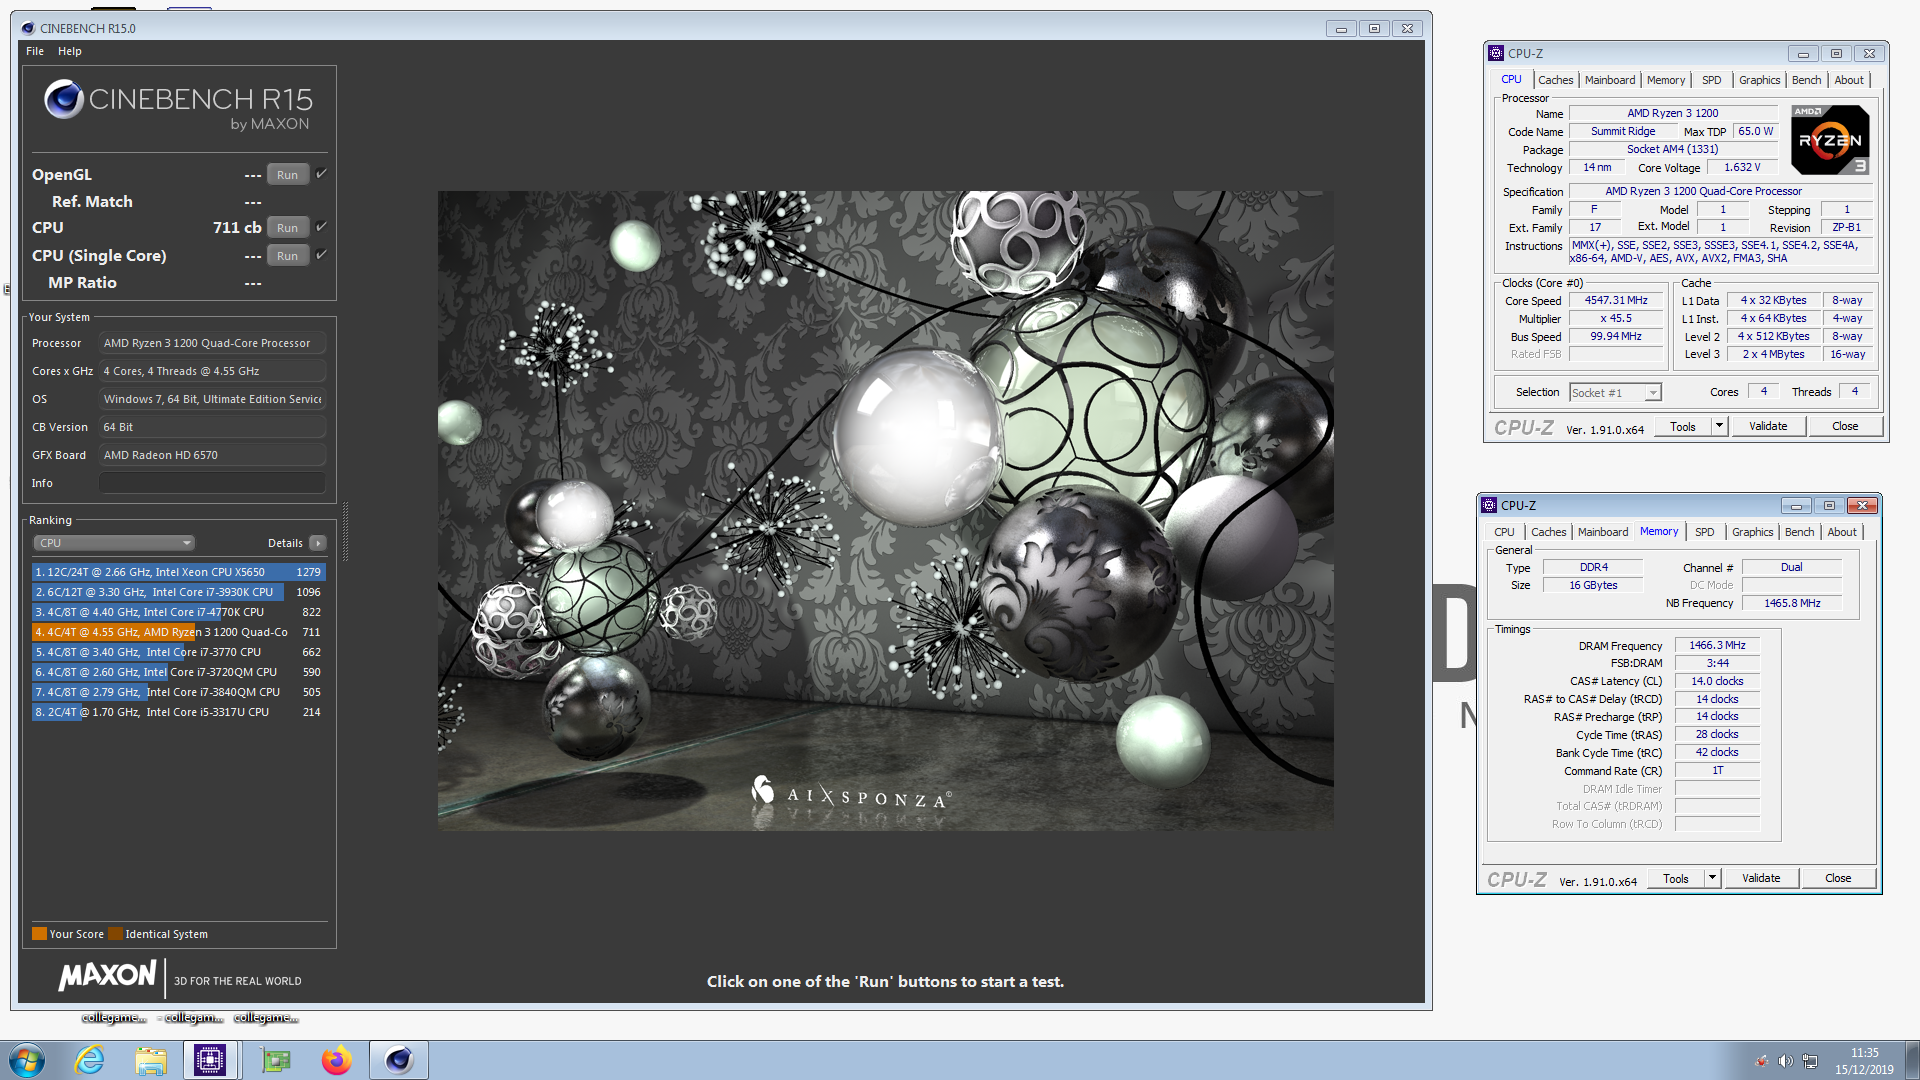Open SPD tab in bottom CPU-Z window

click(1705, 532)
